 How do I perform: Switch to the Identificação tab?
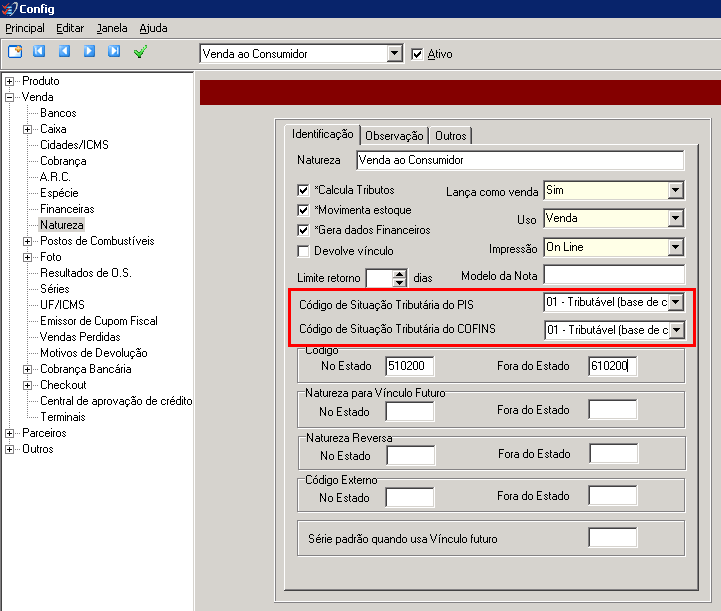[322, 134]
